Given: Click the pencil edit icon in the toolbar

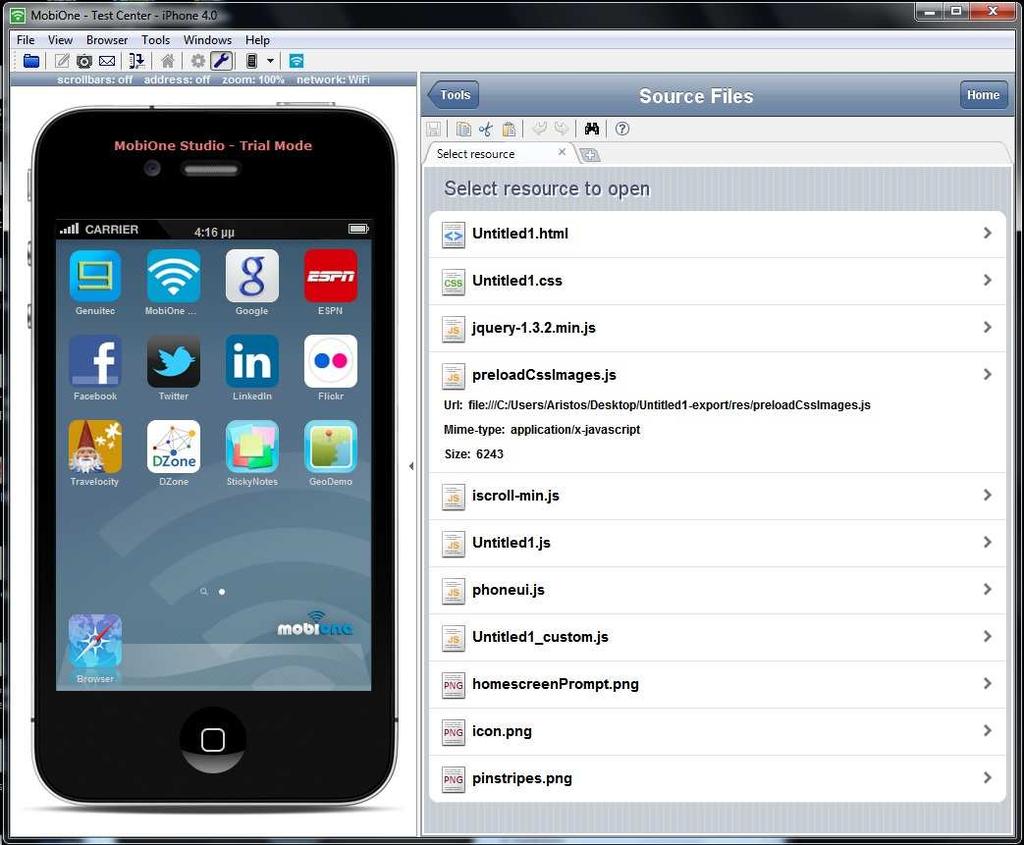Looking at the screenshot, I should click(62, 61).
